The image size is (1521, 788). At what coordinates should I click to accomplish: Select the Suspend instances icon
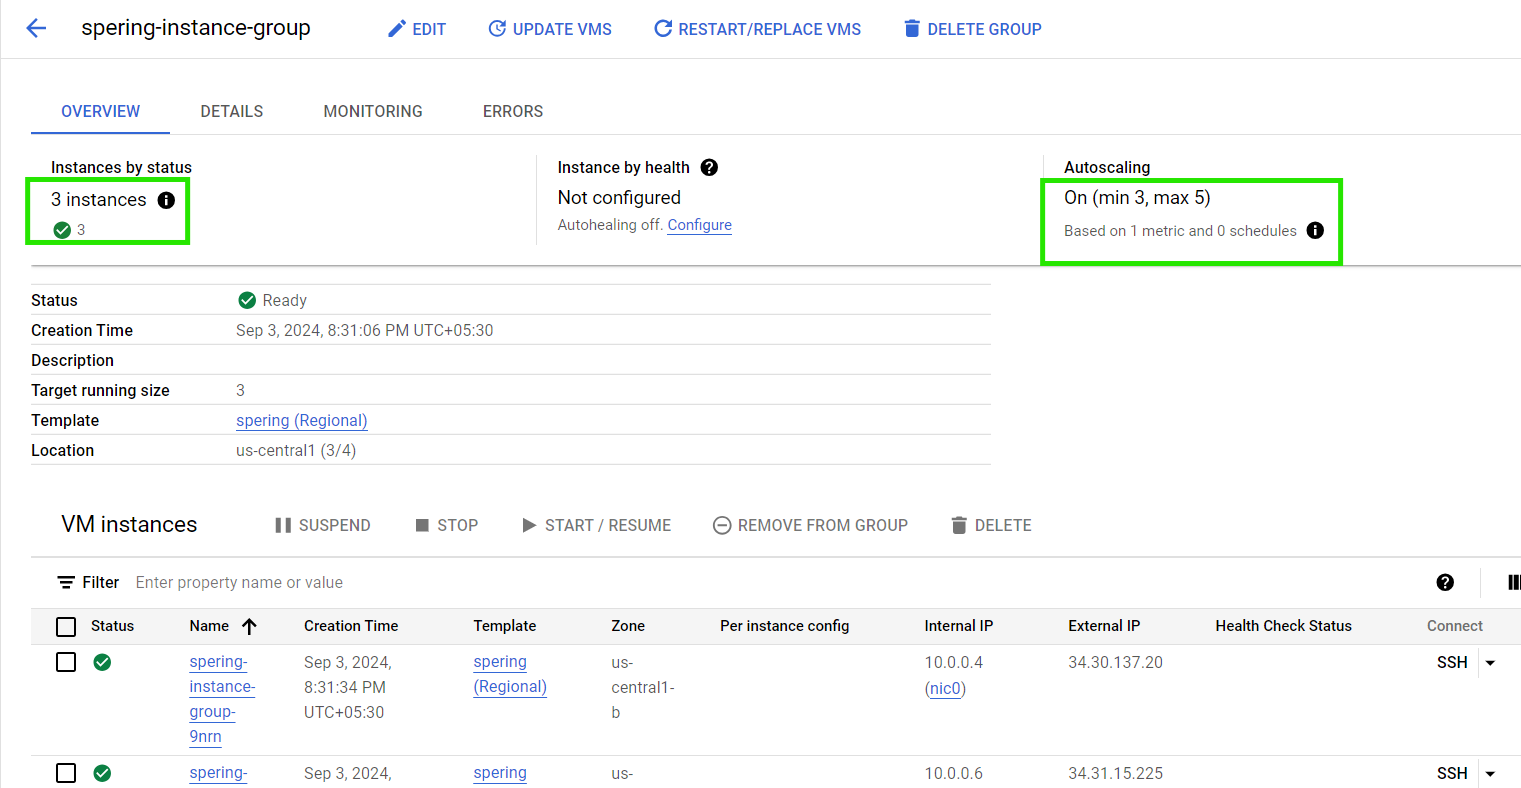tap(283, 524)
